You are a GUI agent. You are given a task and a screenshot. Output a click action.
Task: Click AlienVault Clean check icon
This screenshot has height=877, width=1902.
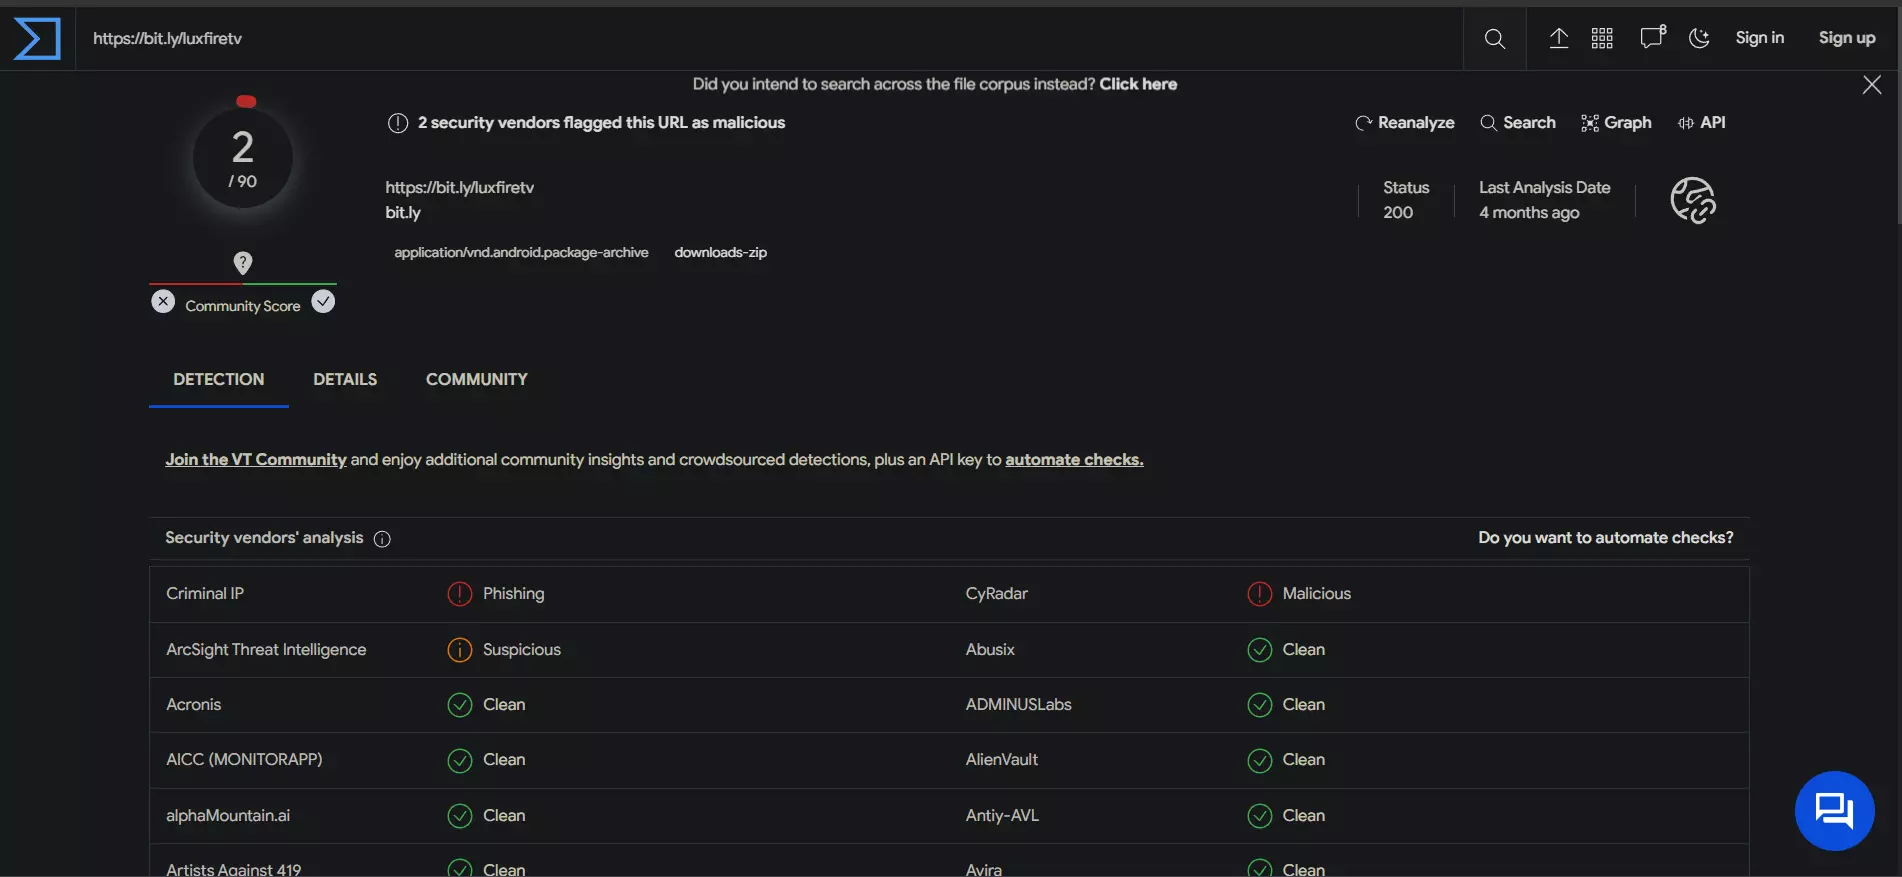[1259, 760]
